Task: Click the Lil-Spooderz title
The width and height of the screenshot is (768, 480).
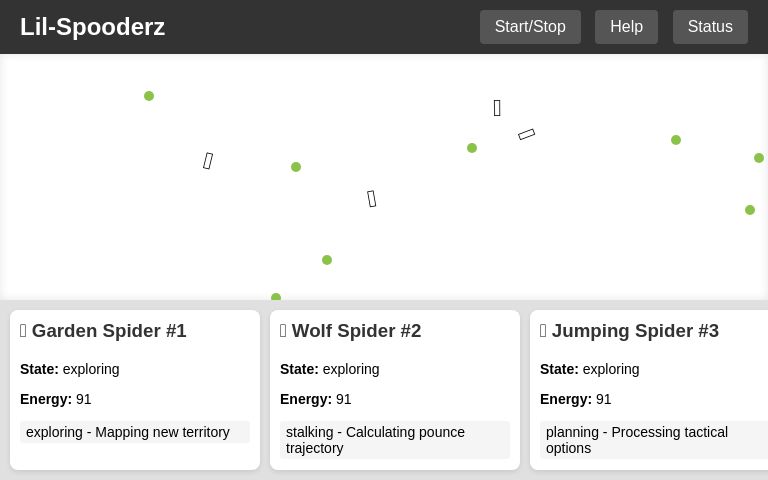Action: (92, 27)
